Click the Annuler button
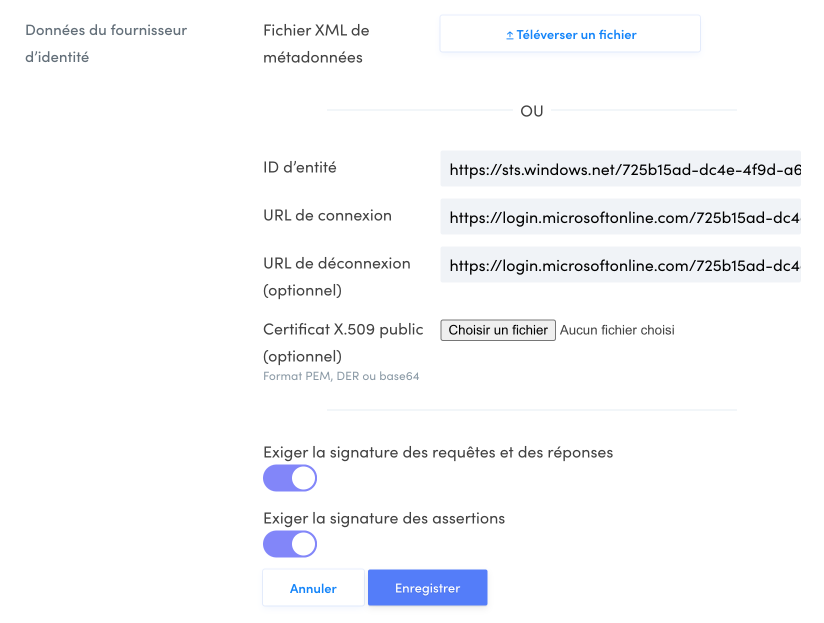The image size is (824, 623). tap(313, 588)
